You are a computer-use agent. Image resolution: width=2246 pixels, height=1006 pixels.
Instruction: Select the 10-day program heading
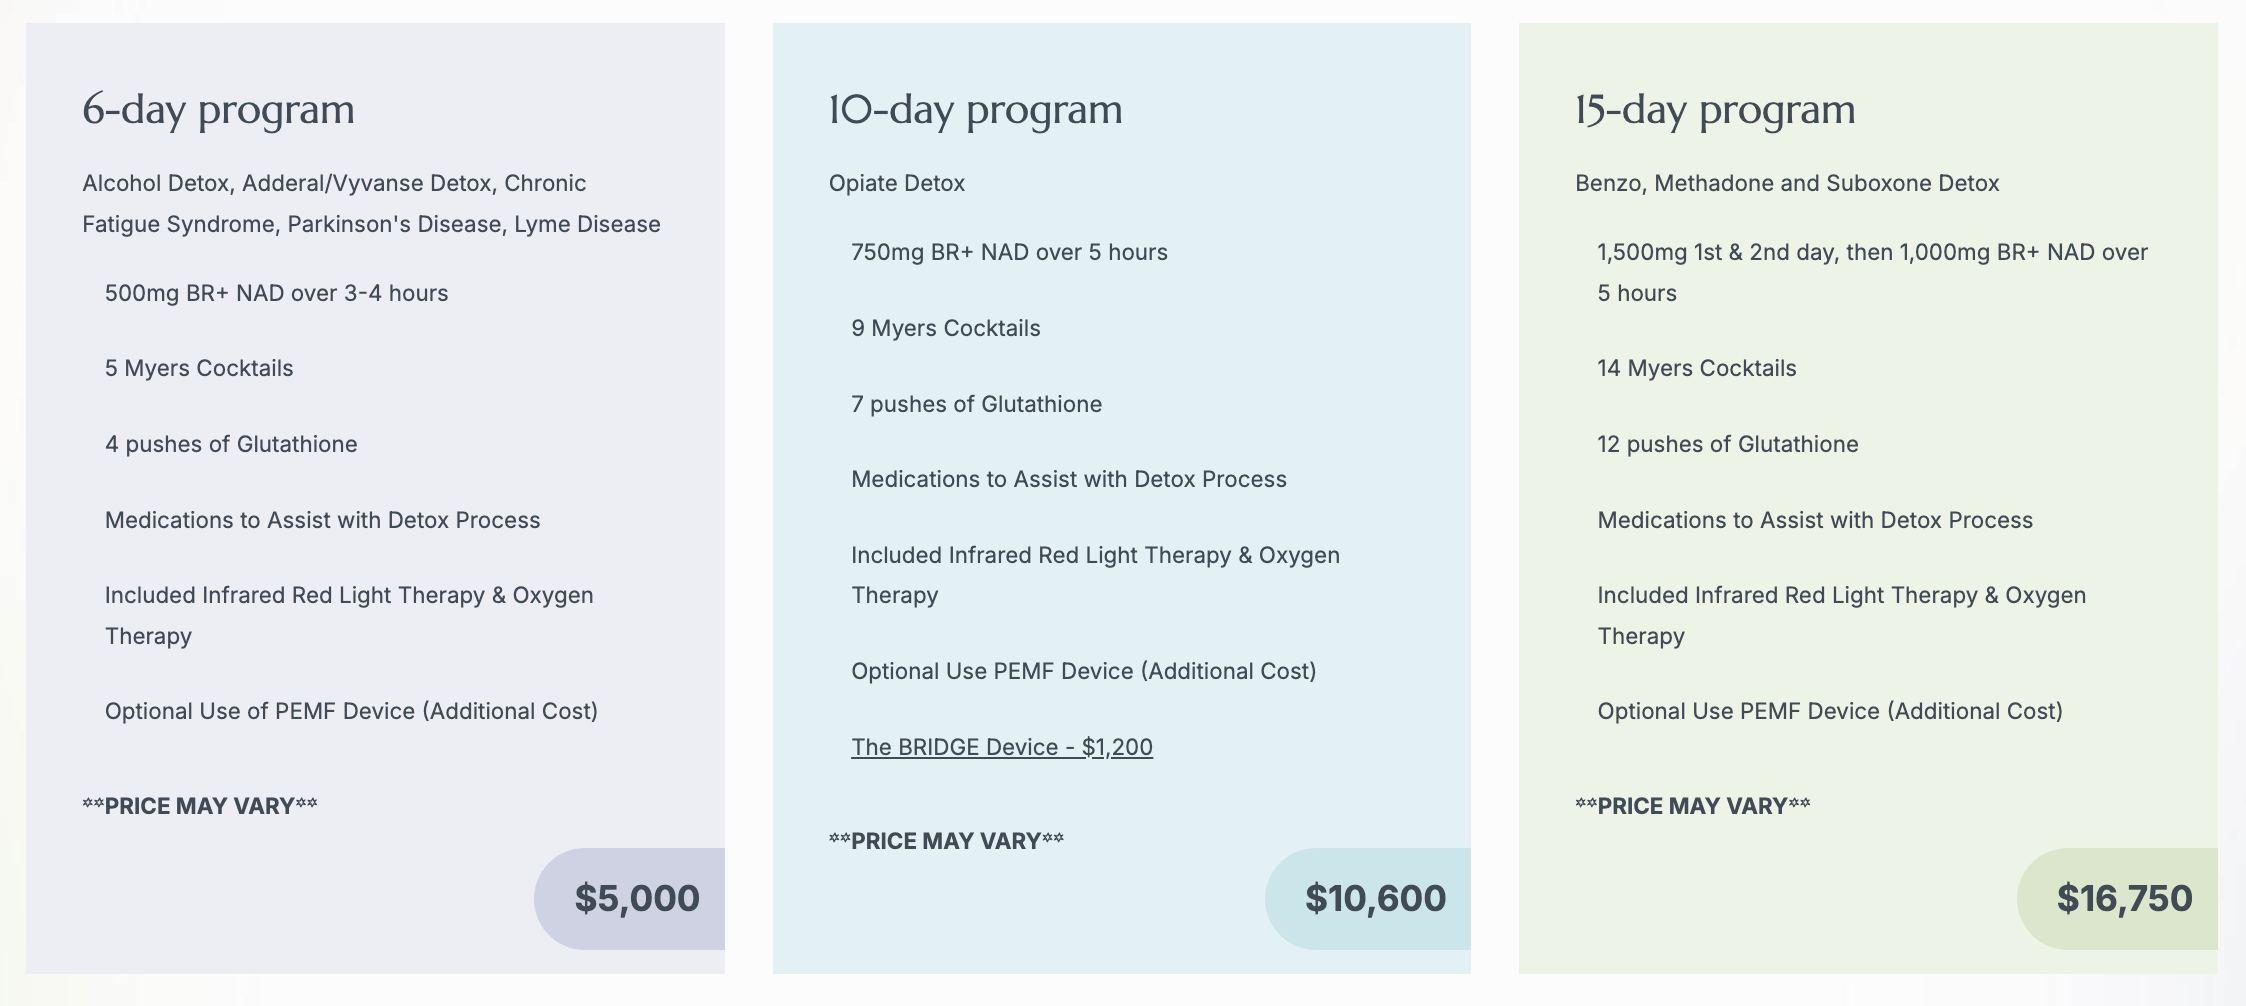point(975,109)
